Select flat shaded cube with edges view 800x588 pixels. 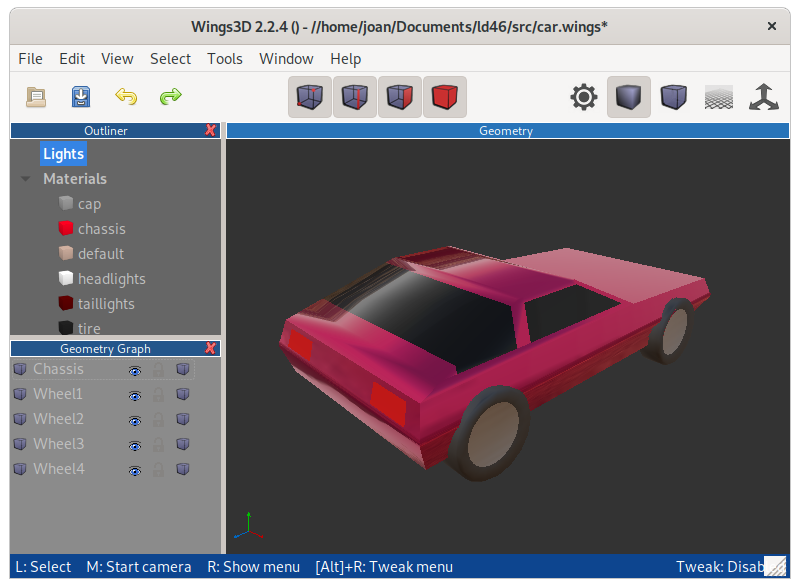click(x=673, y=97)
